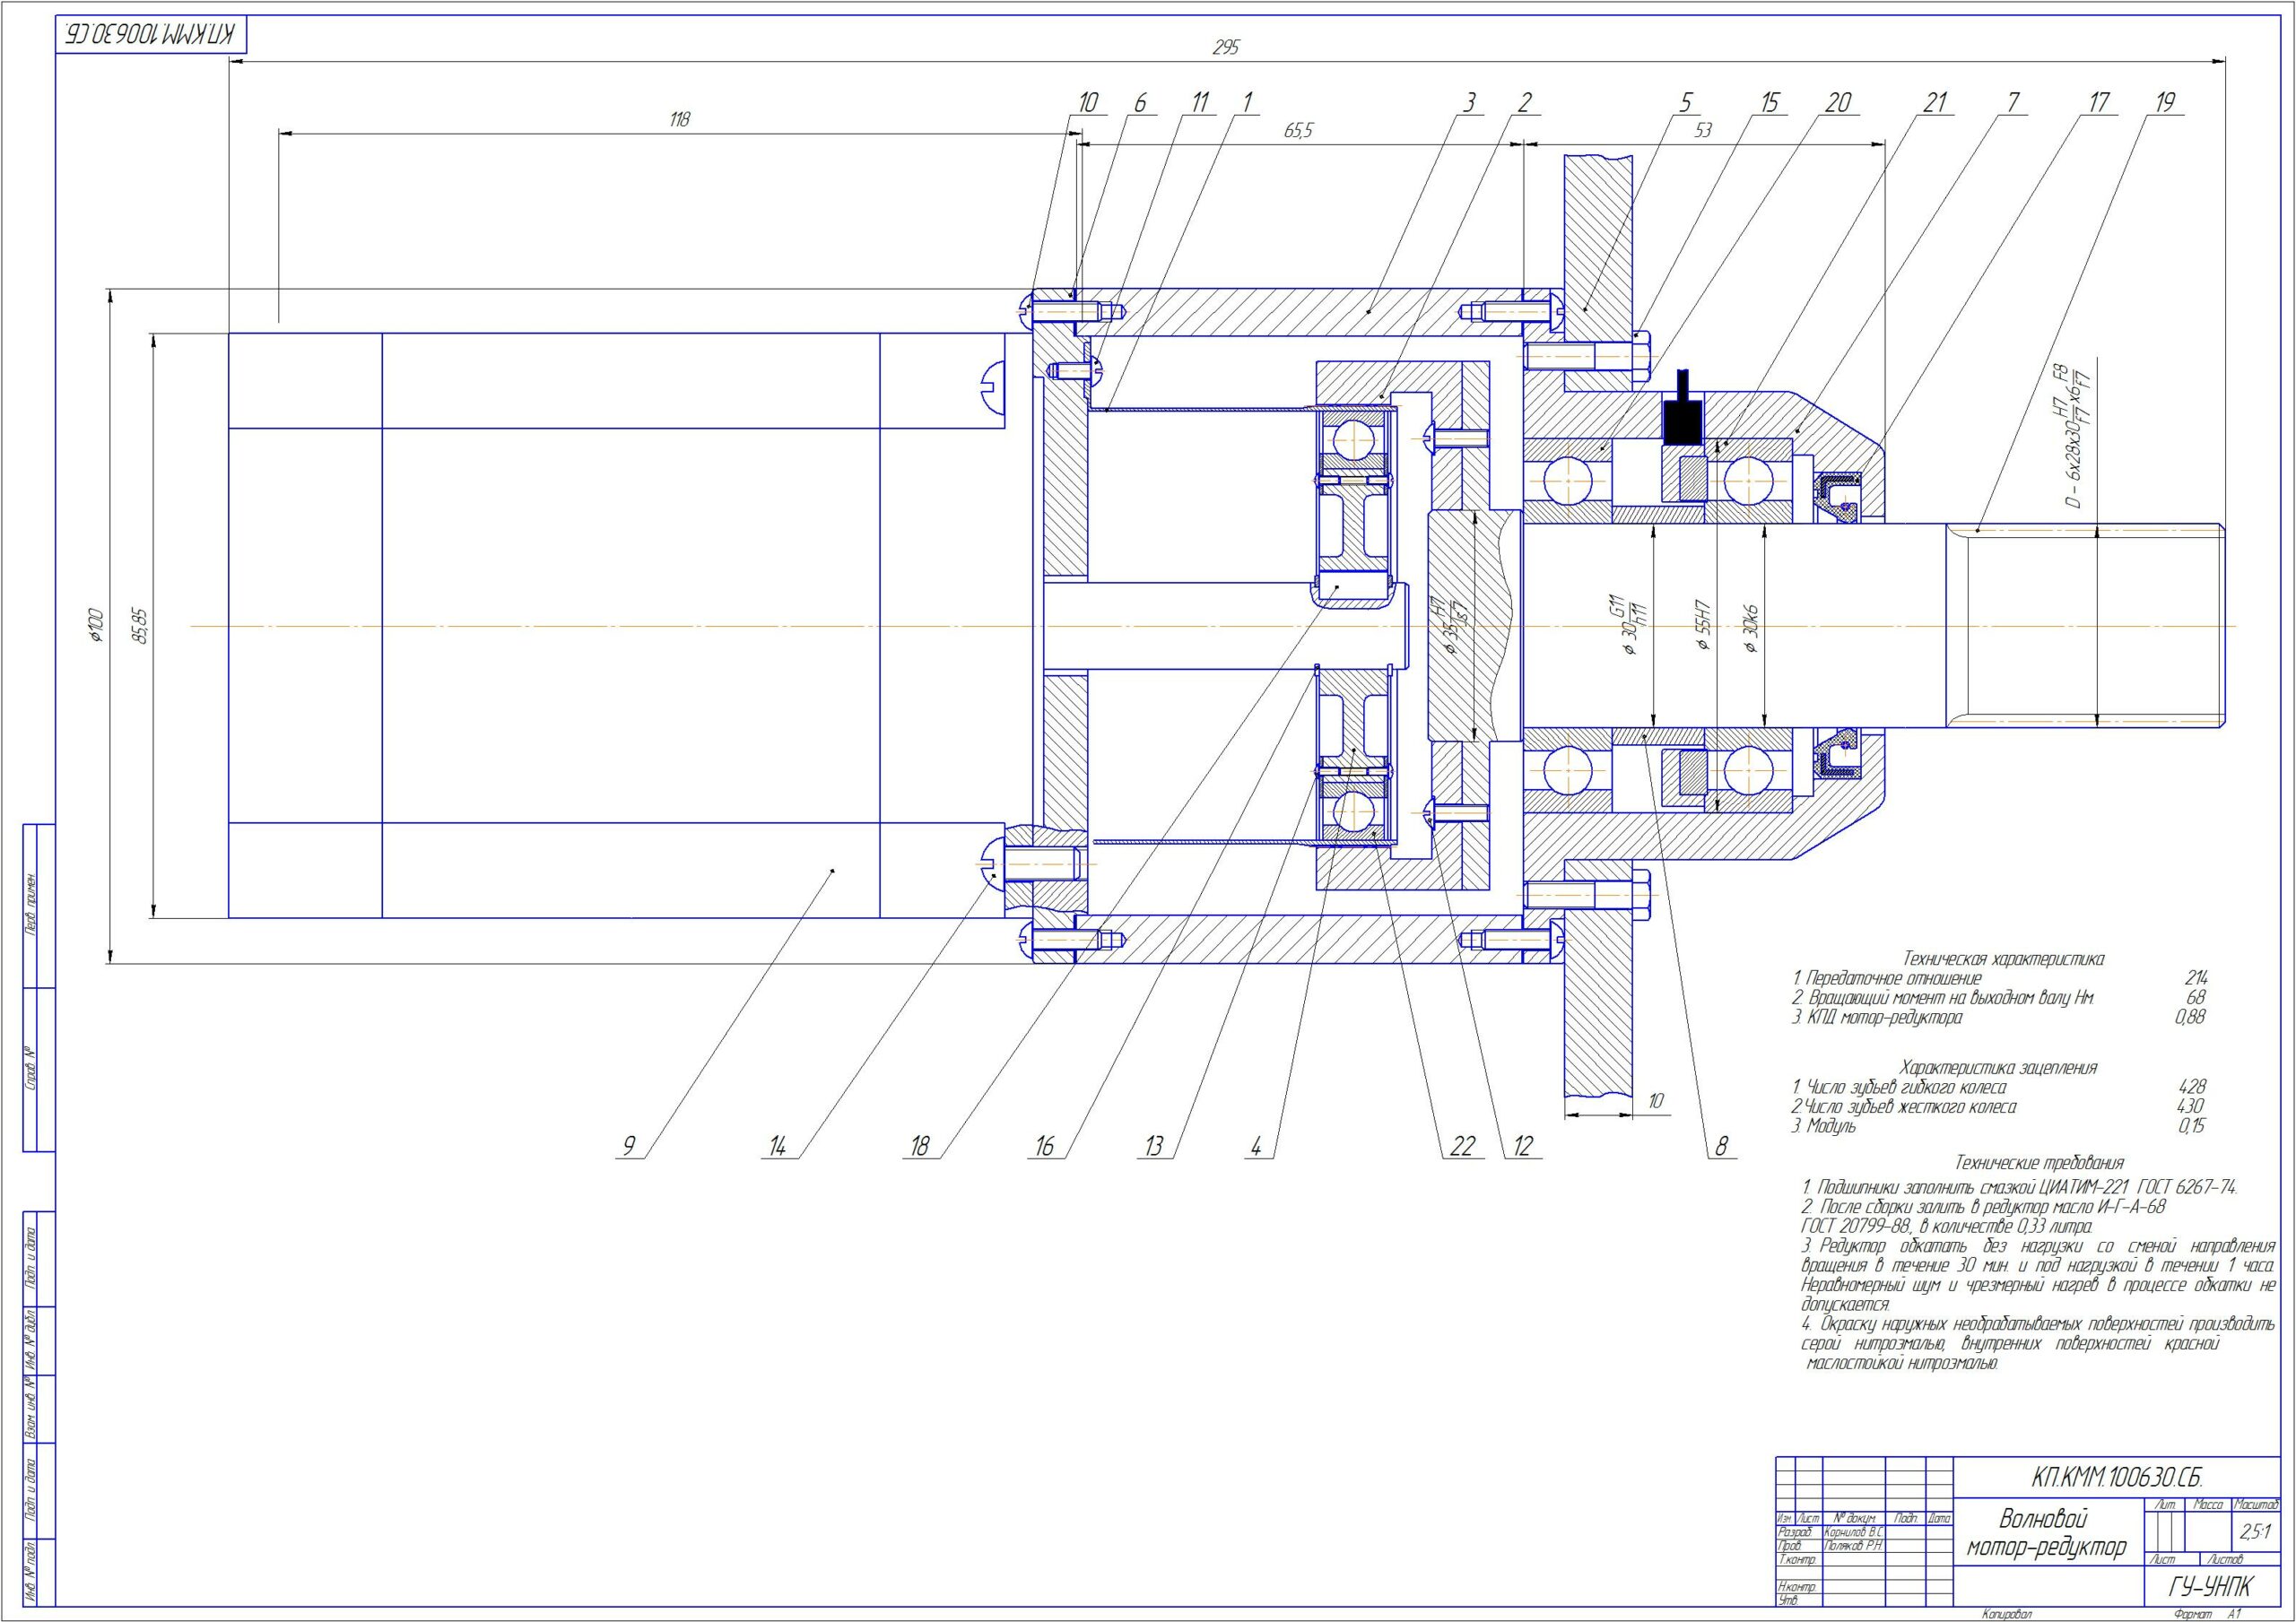Click the 'Модуль' line in the meshing characteristics
Screen dimensions: 2296x1622
[x=1824, y=1126]
